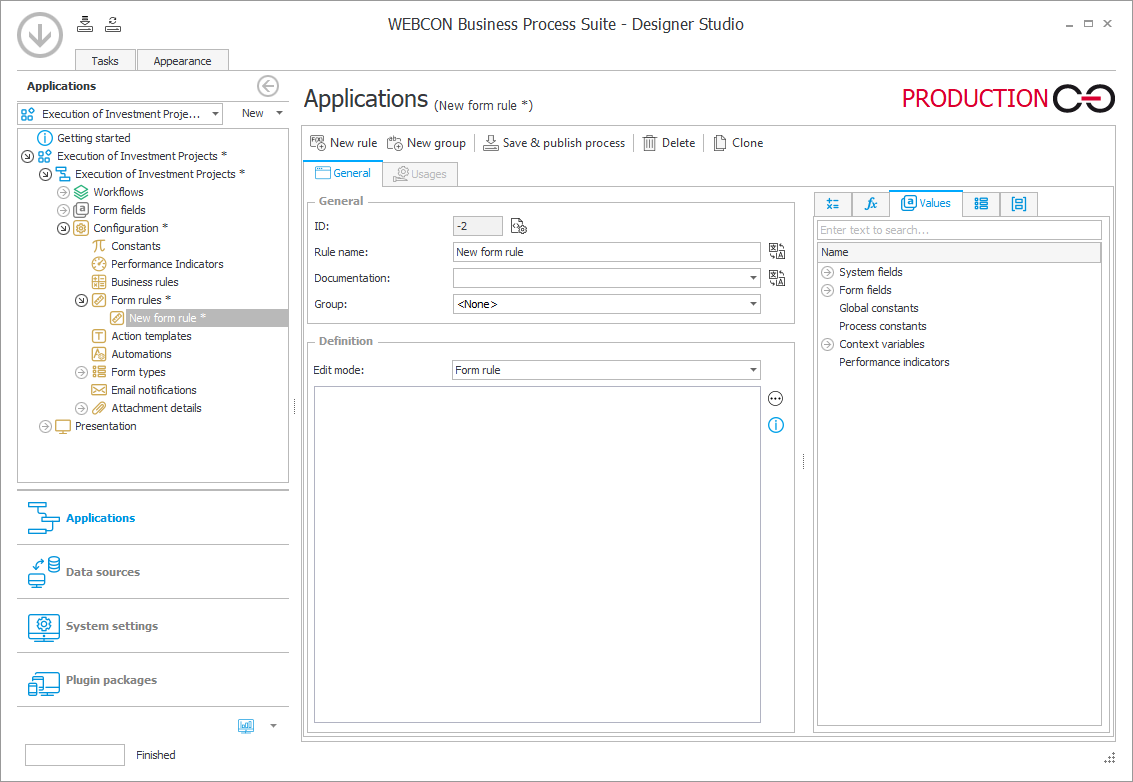Image resolution: width=1133 pixels, height=782 pixels.
Task: Open the Tasks tab
Action: (x=105, y=61)
